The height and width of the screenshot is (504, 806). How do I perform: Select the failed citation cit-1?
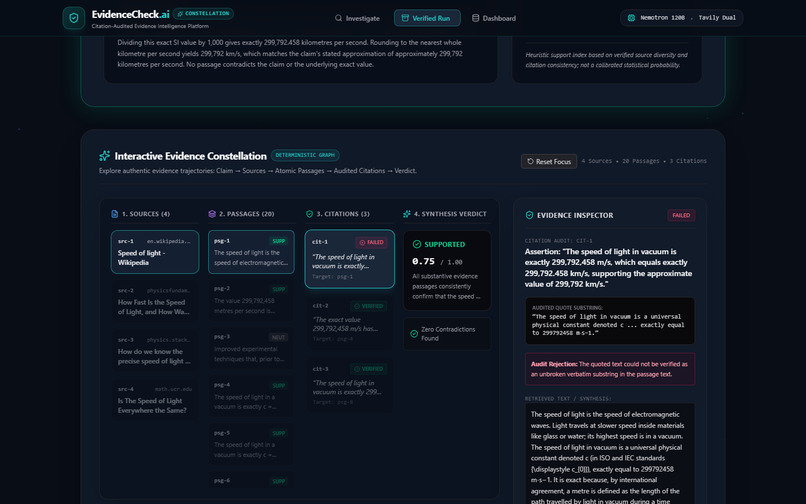[350, 259]
